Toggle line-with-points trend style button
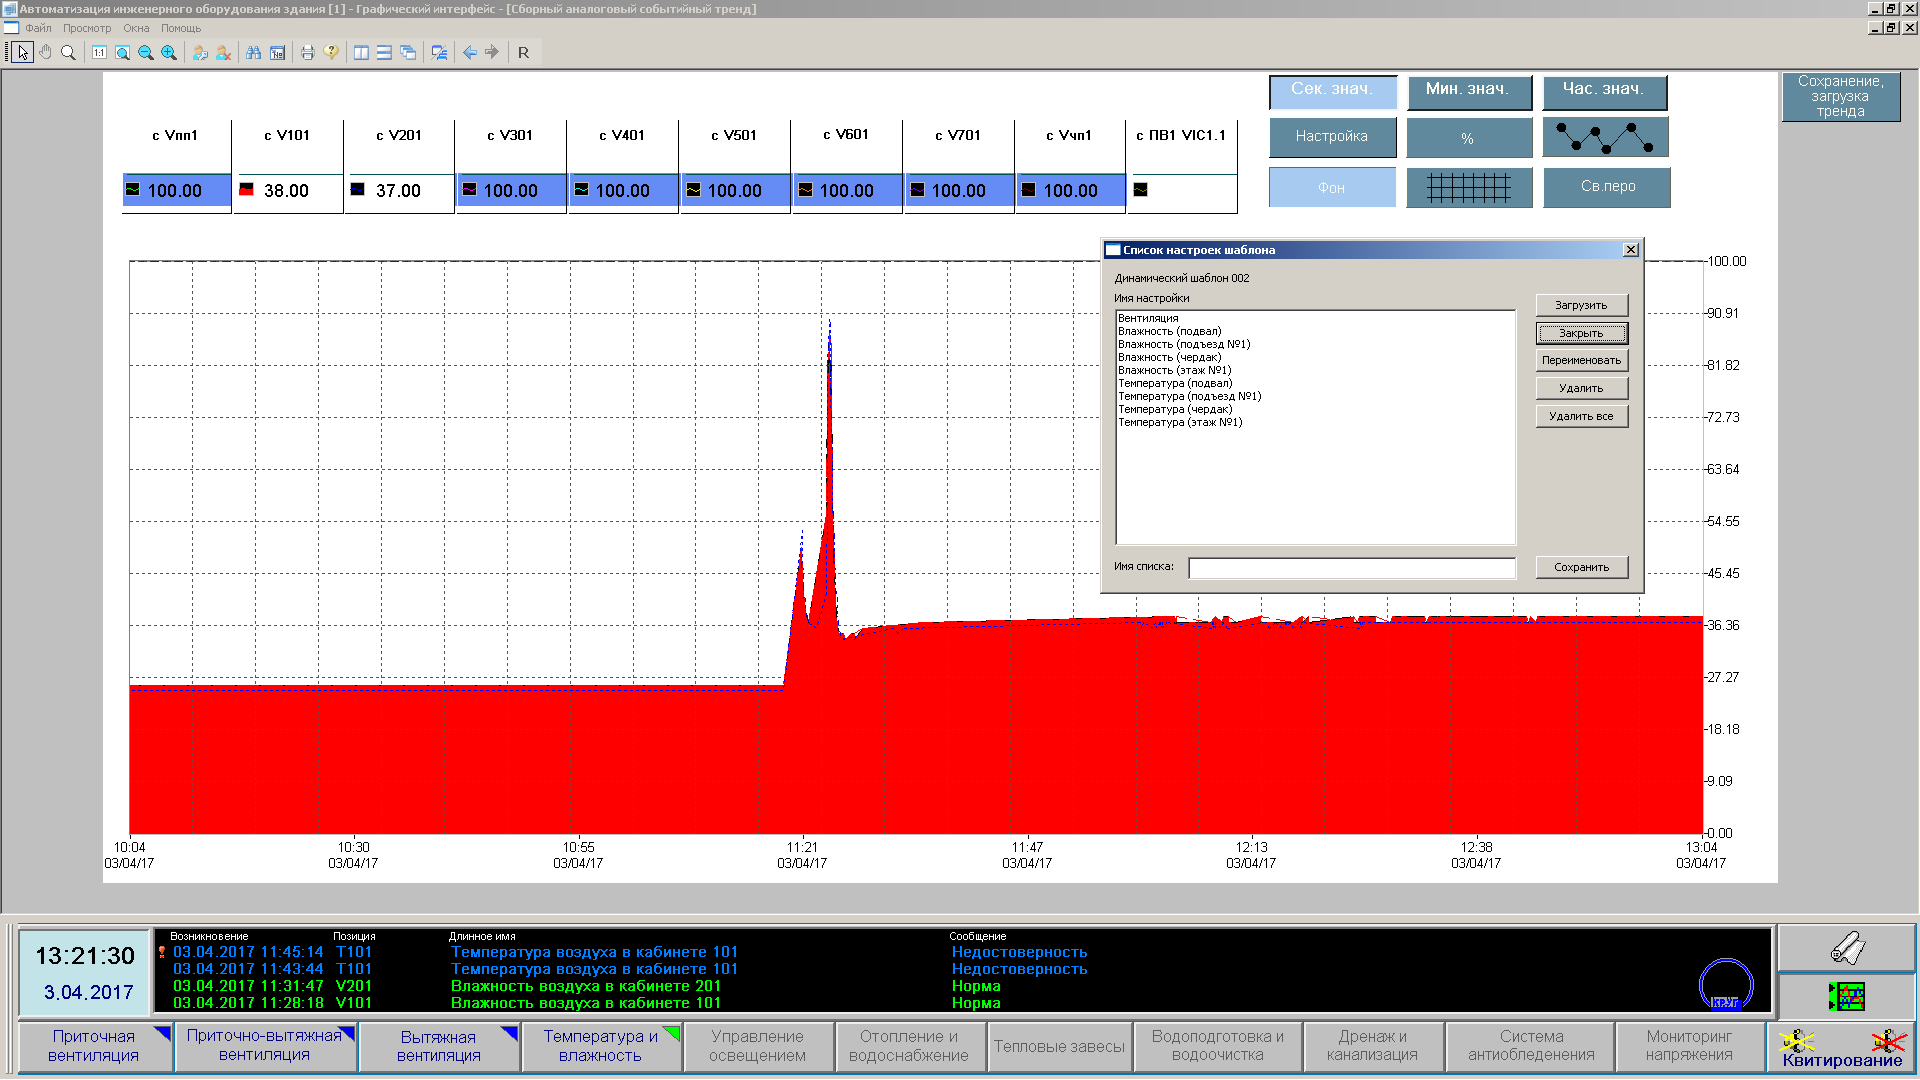 (1604, 138)
